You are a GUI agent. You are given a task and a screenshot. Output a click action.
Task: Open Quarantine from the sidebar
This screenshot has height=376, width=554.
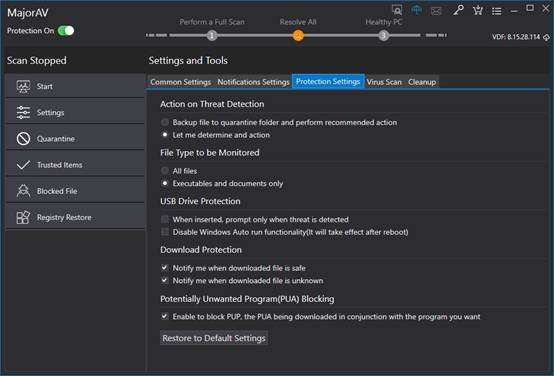coord(75,139)
